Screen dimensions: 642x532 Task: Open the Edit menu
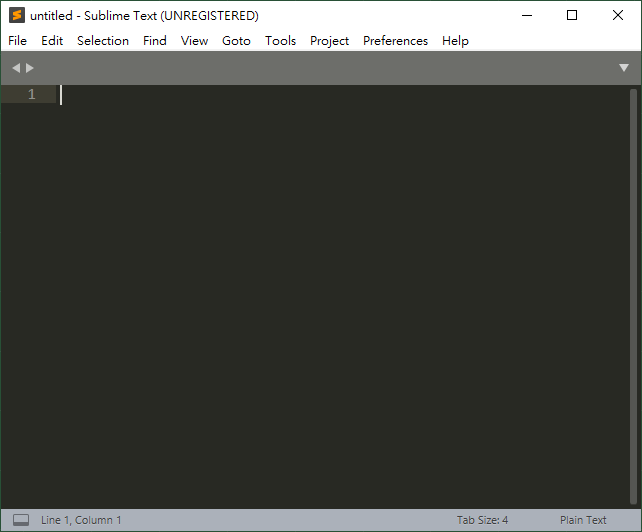[x=52, y=41]
